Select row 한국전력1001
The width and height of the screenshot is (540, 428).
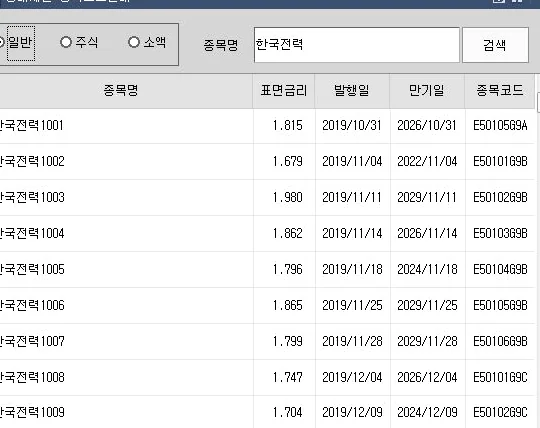pyautogui.click(x=267, y=126)
